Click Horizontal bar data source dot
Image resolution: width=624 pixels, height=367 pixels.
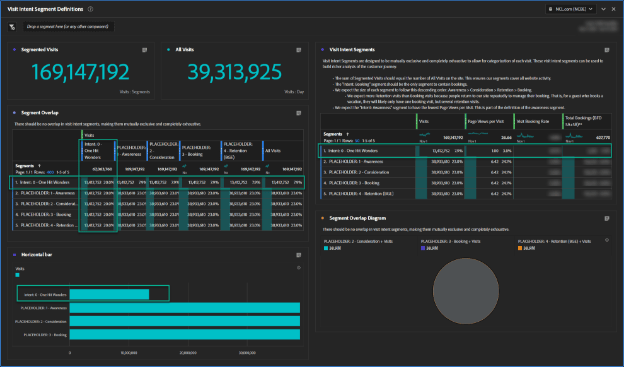coord(14,254)
